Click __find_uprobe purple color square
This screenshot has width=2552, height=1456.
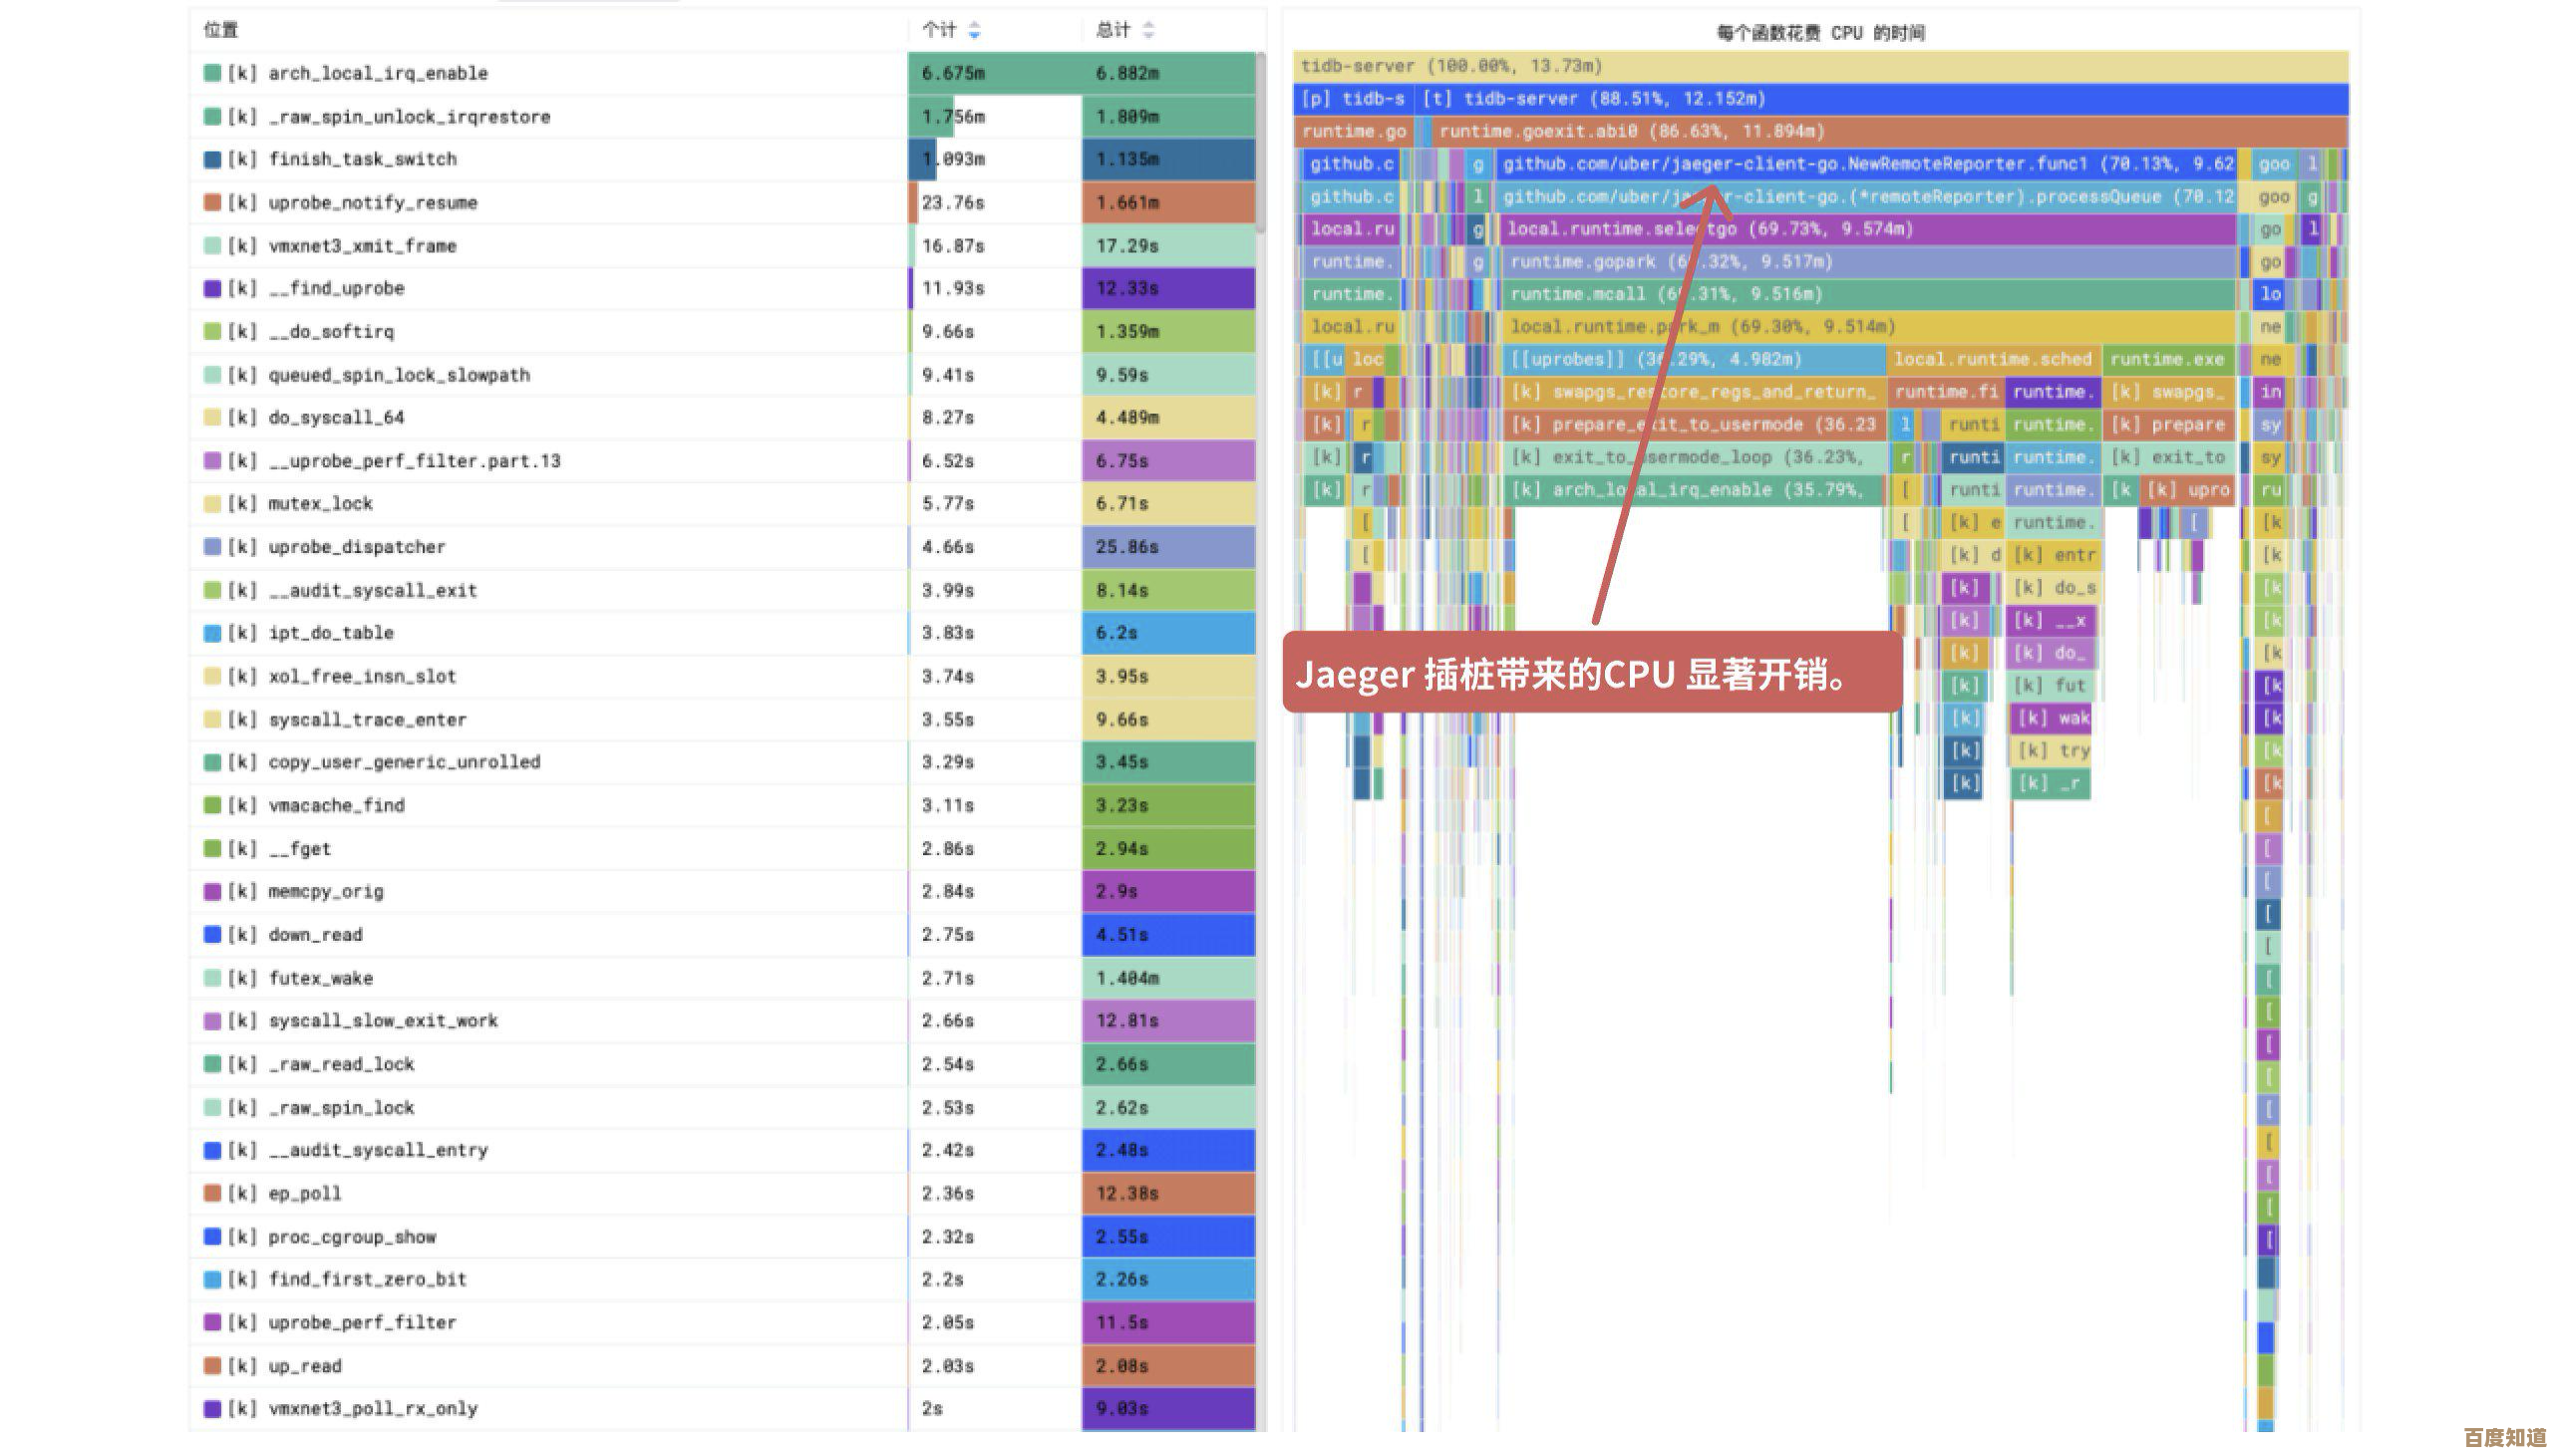coord(212,288)
